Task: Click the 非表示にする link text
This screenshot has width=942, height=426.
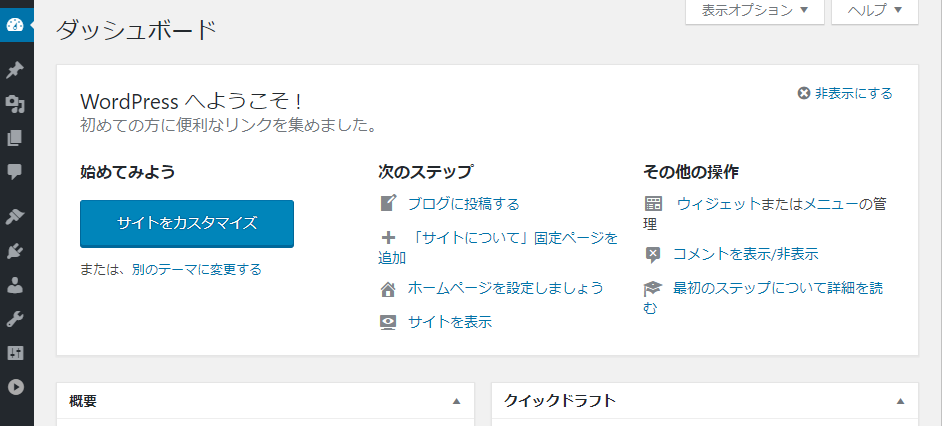Action: coord(854,93)
